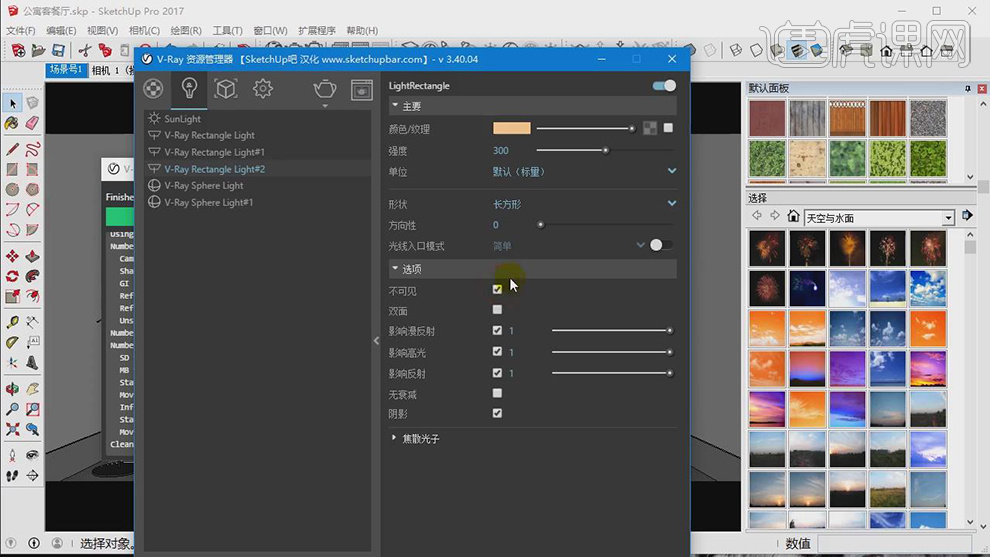Start render with the teapot icon
The image size is (990, 557).
(x=325, y=89)
